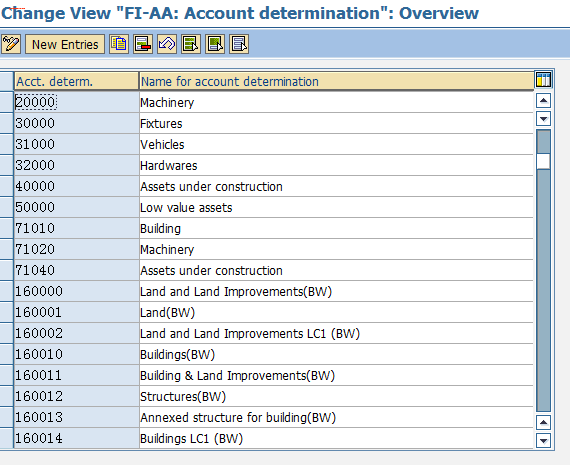Click the Name for account determination header
Viewport: 570px width, 465px height.
tap(336, 81)
